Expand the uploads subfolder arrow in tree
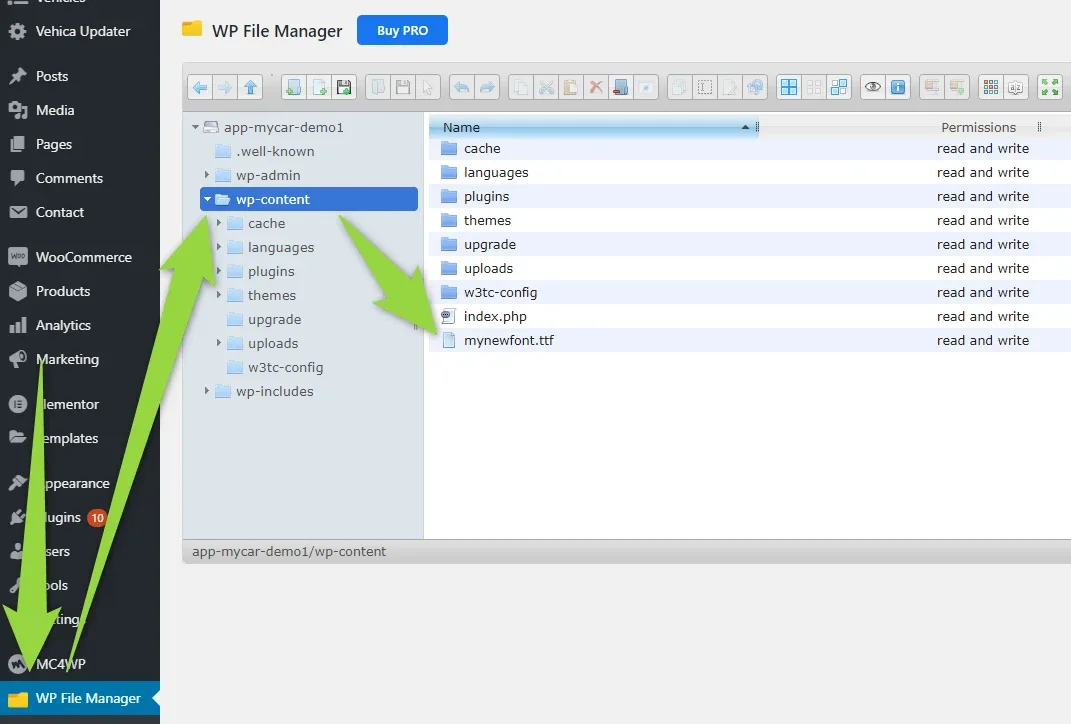Viewport: 1071px width, 724px height. (x=219, y=342)
